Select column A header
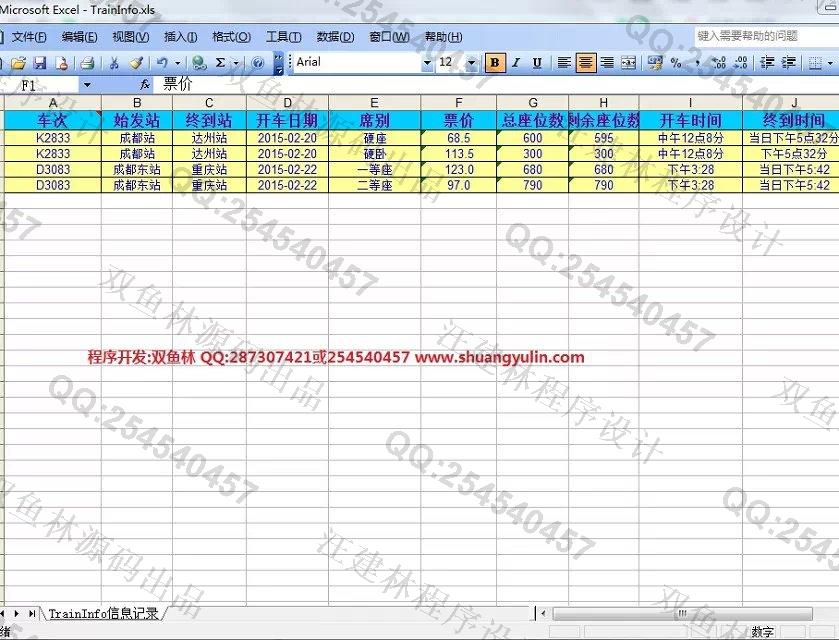The height and width of the screenshot is (640, 839). [x=52, y=103]
